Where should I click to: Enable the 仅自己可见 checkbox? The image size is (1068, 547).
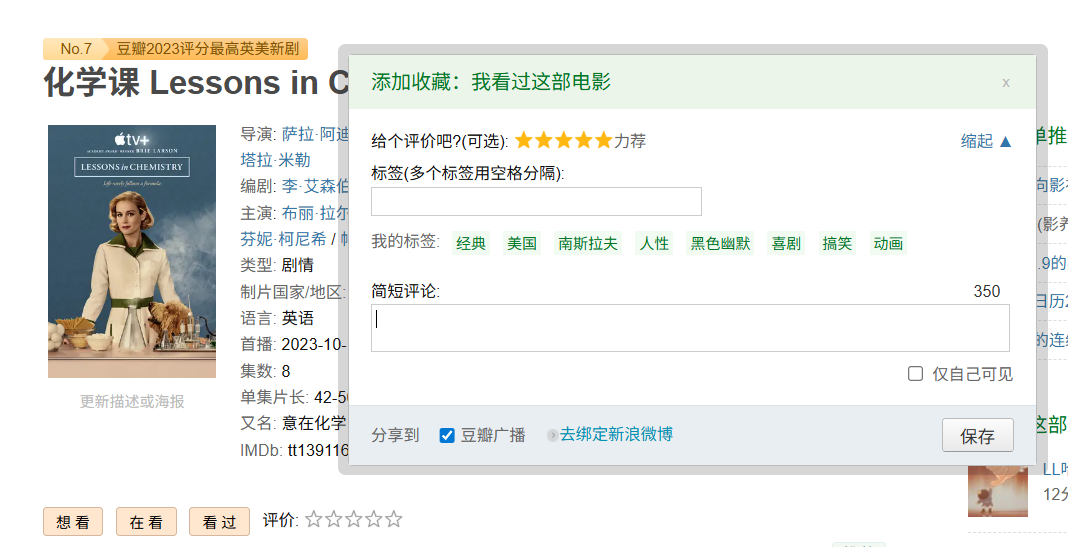pyautogui.click(x=915, y=374)
